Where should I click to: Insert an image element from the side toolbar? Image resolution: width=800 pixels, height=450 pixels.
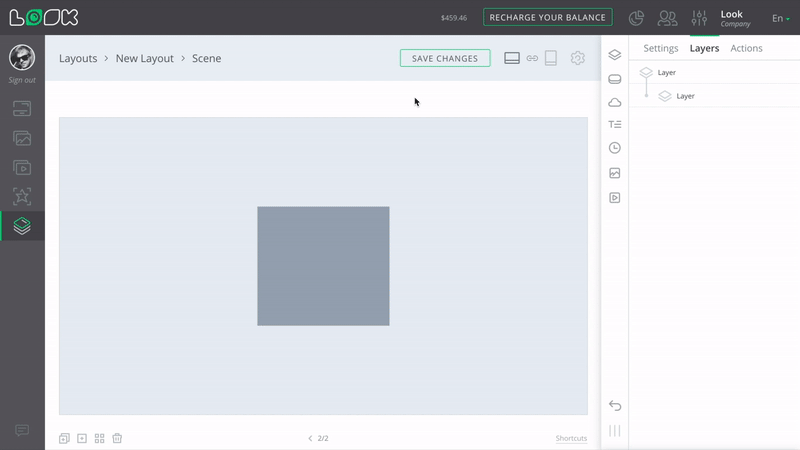point(615,173)
